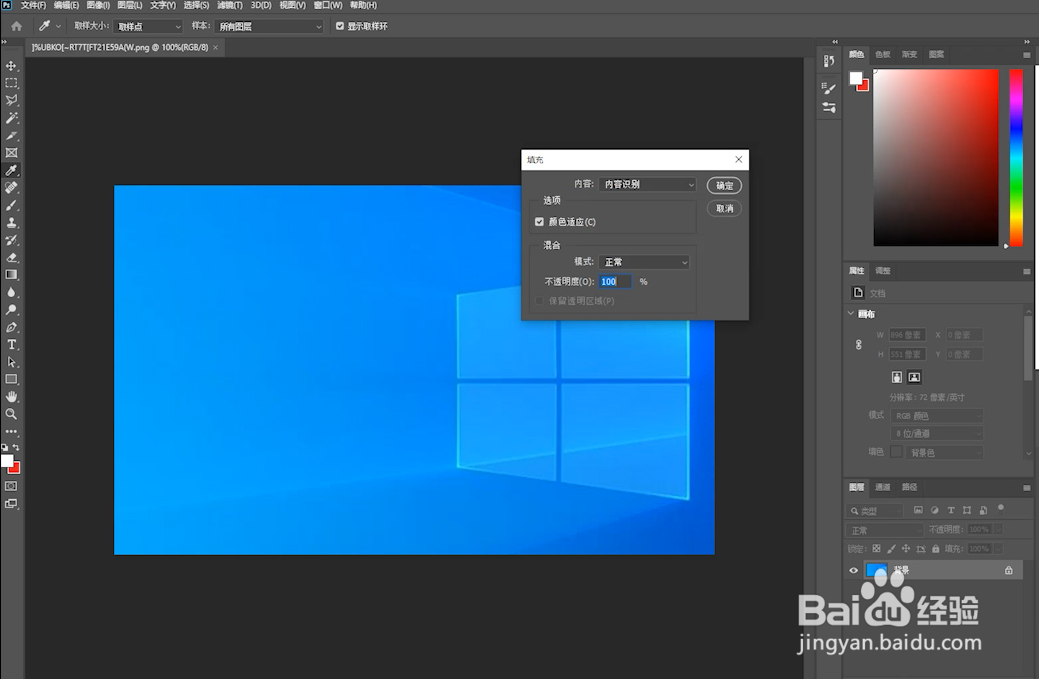Toggle the Show Sampling Ring checkbox
This screenshot has width=1039, height=679.
click(340, 26)
